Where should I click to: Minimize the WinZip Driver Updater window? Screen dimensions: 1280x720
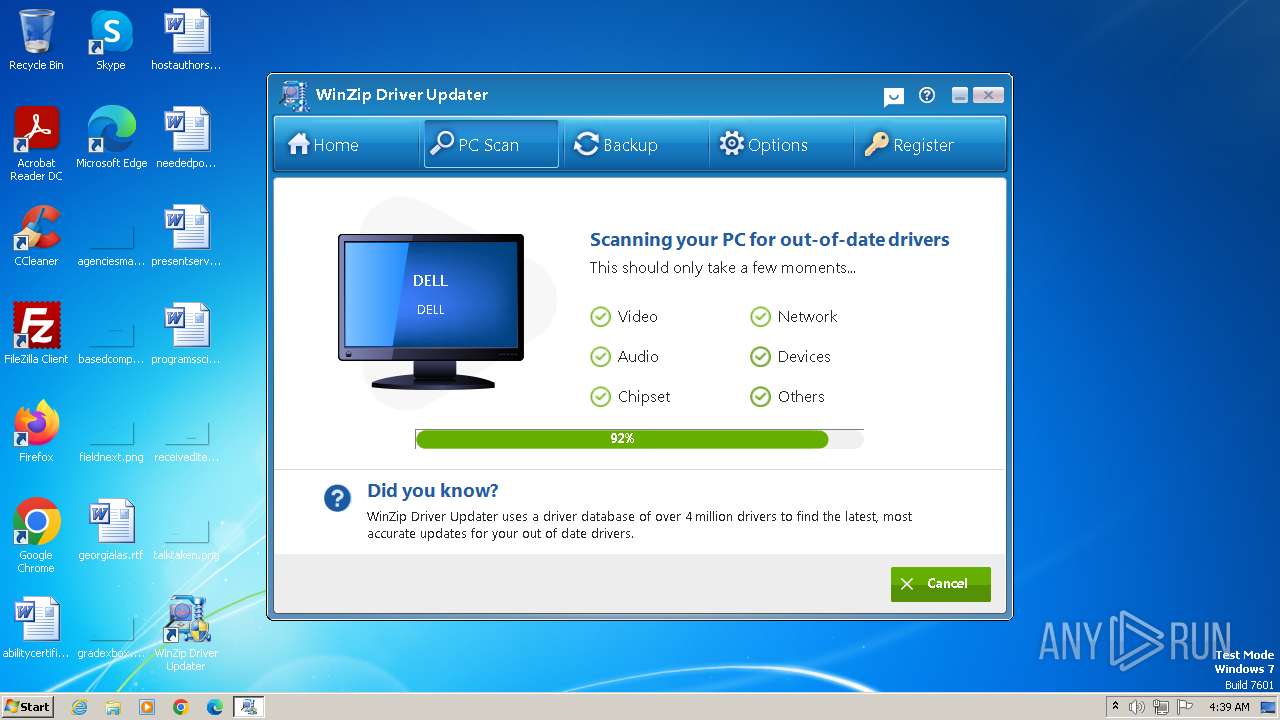(960, 95)
